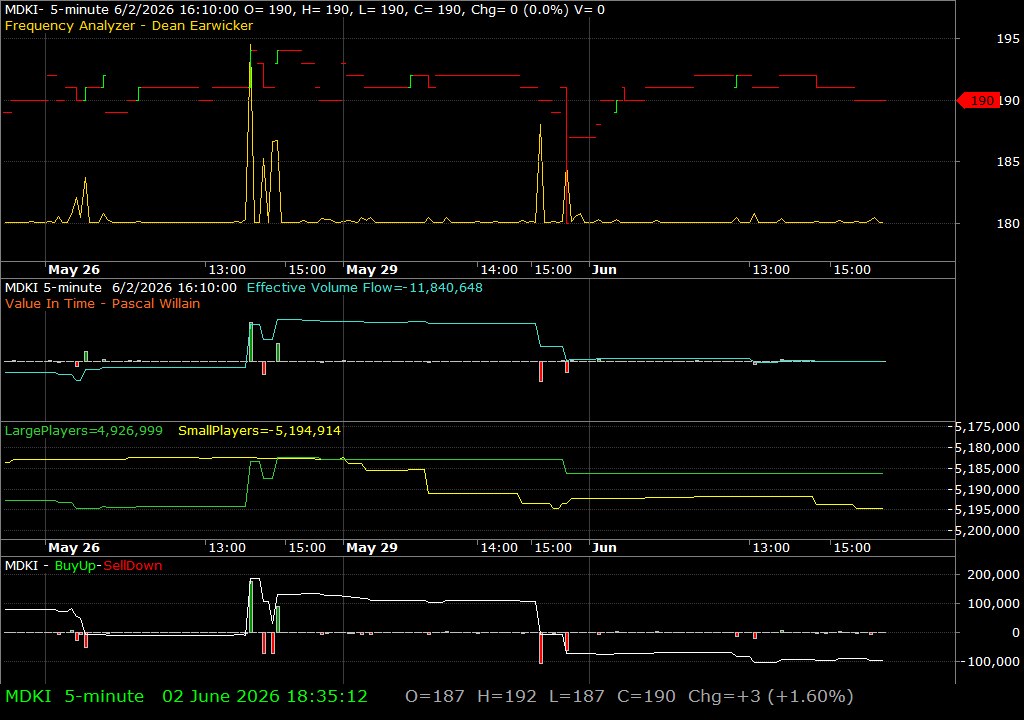Click '14:00' on the lower time axis

[x=499, y=548]
